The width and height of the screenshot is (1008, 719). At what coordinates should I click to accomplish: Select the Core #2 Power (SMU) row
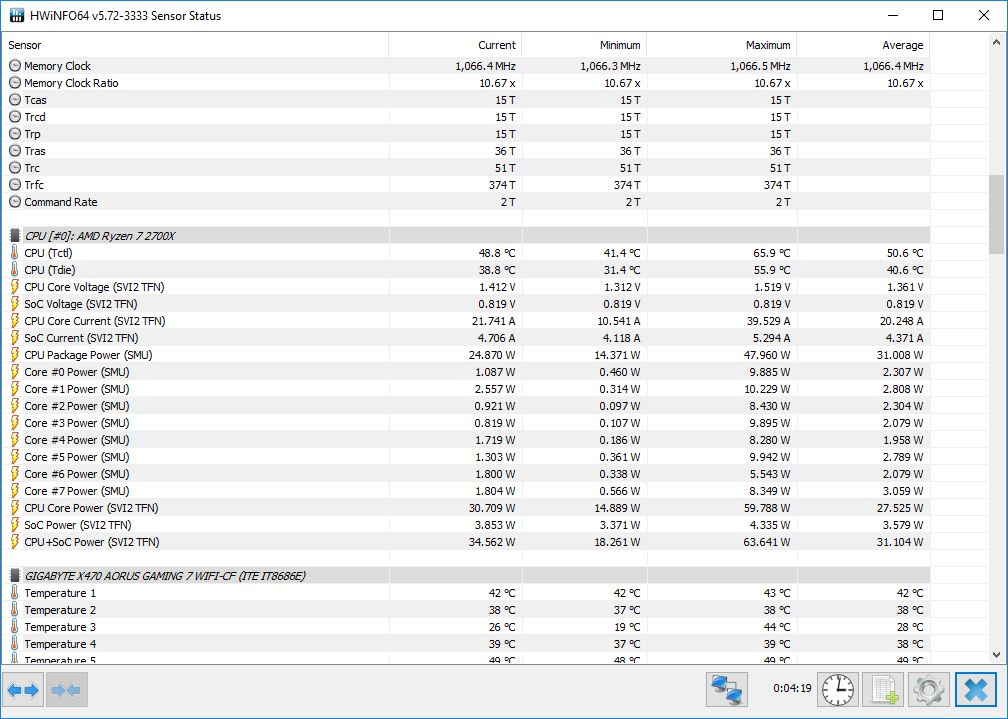tap(466, 406)
